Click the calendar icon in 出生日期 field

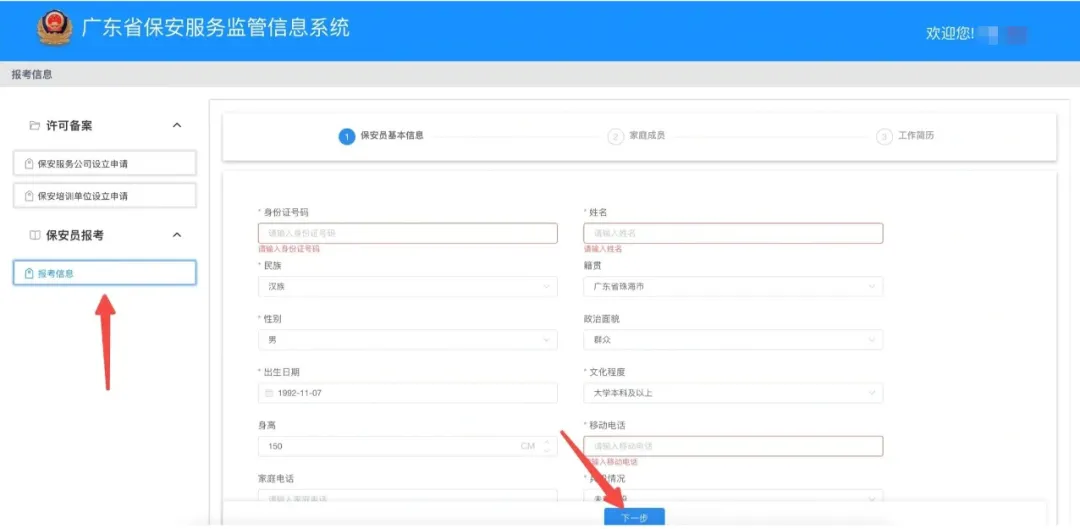coord(269,393)
